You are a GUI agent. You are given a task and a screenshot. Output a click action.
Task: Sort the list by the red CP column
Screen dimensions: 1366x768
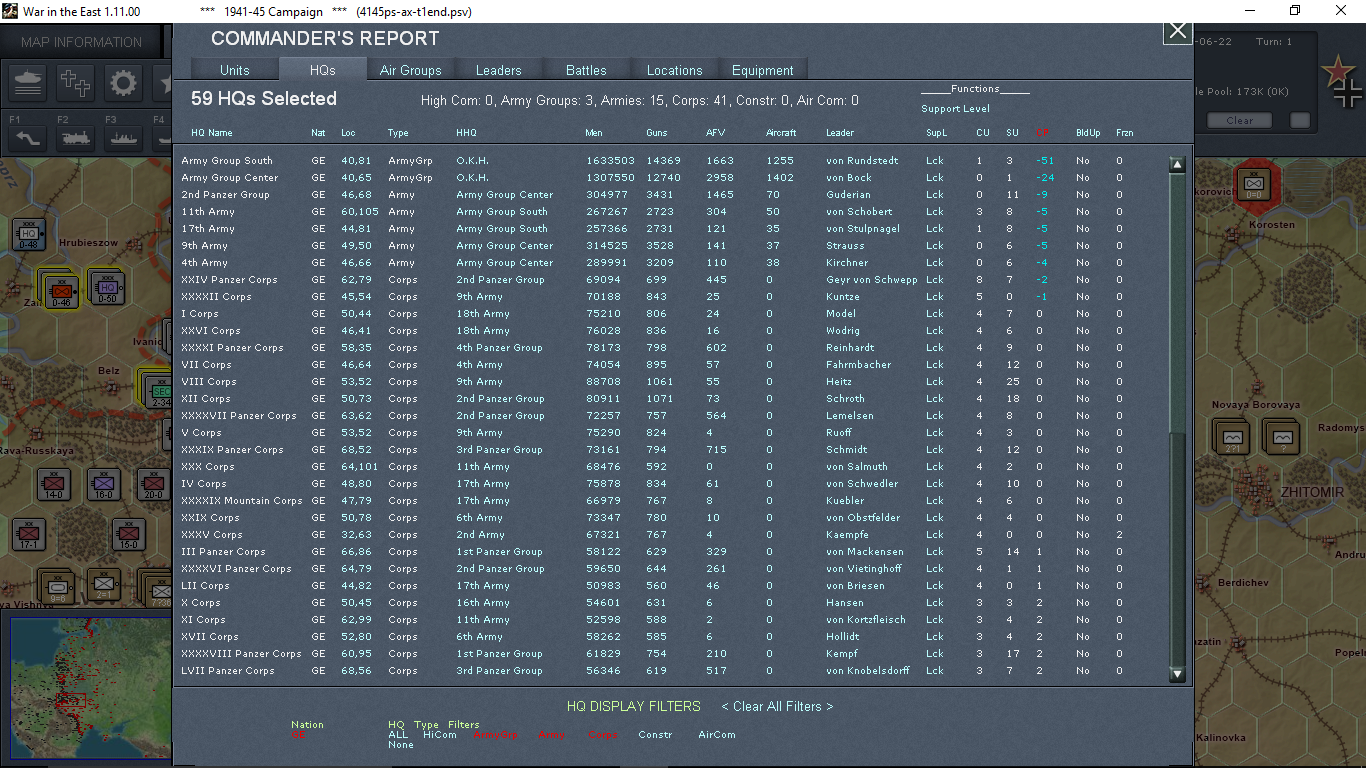pyautogui.click(x=1044, y=133)
